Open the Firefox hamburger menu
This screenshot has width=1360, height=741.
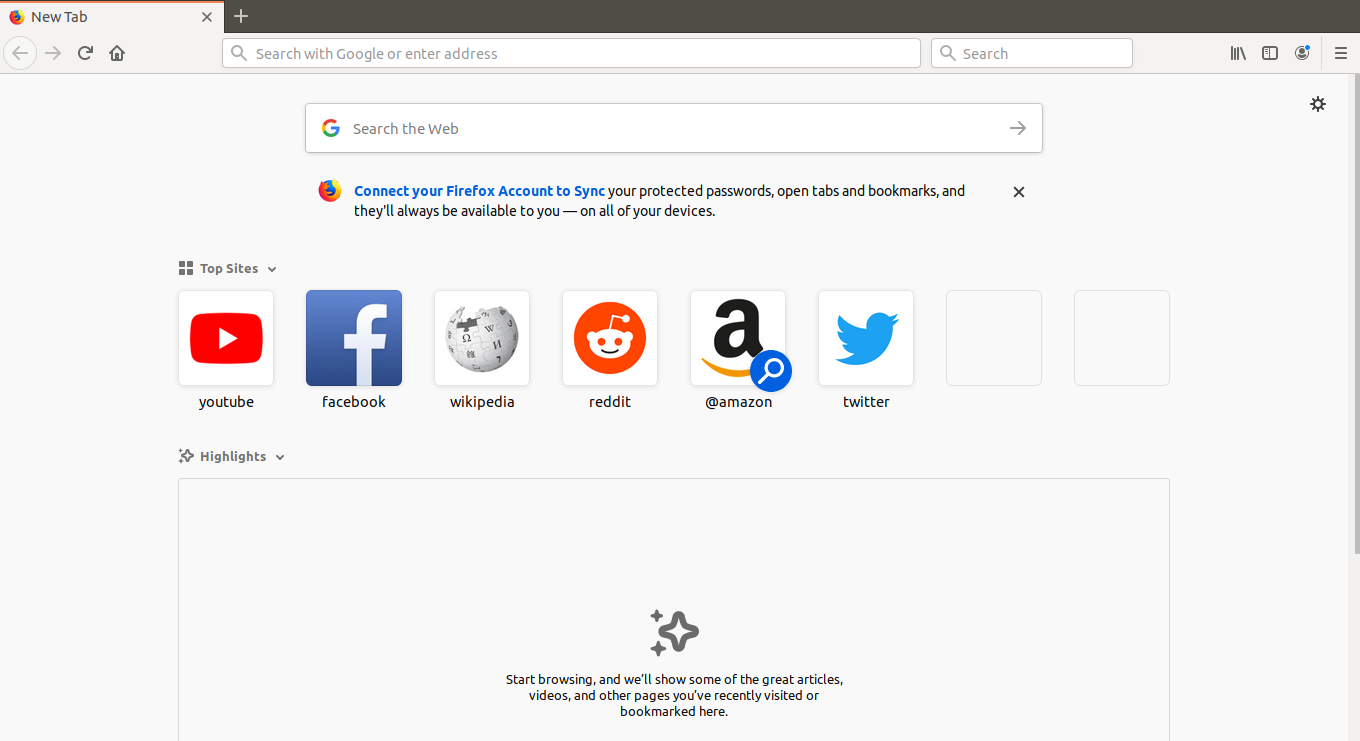pos(1340,53)
